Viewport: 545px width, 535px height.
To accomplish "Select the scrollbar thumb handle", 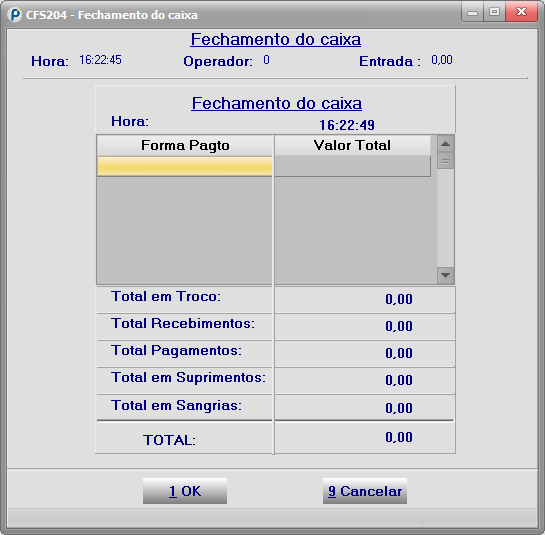I will coord(445,161).
